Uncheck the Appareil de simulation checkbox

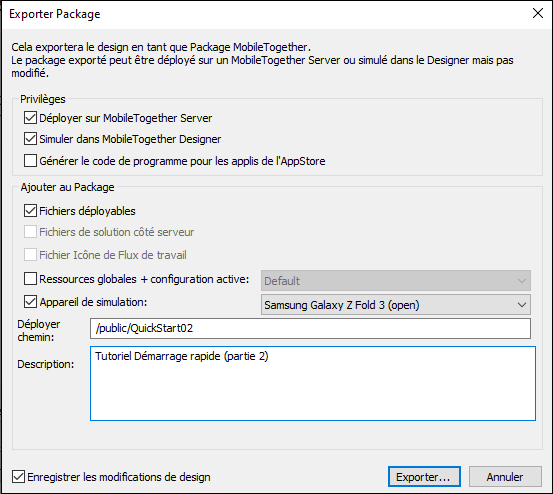tap(30, 302)
